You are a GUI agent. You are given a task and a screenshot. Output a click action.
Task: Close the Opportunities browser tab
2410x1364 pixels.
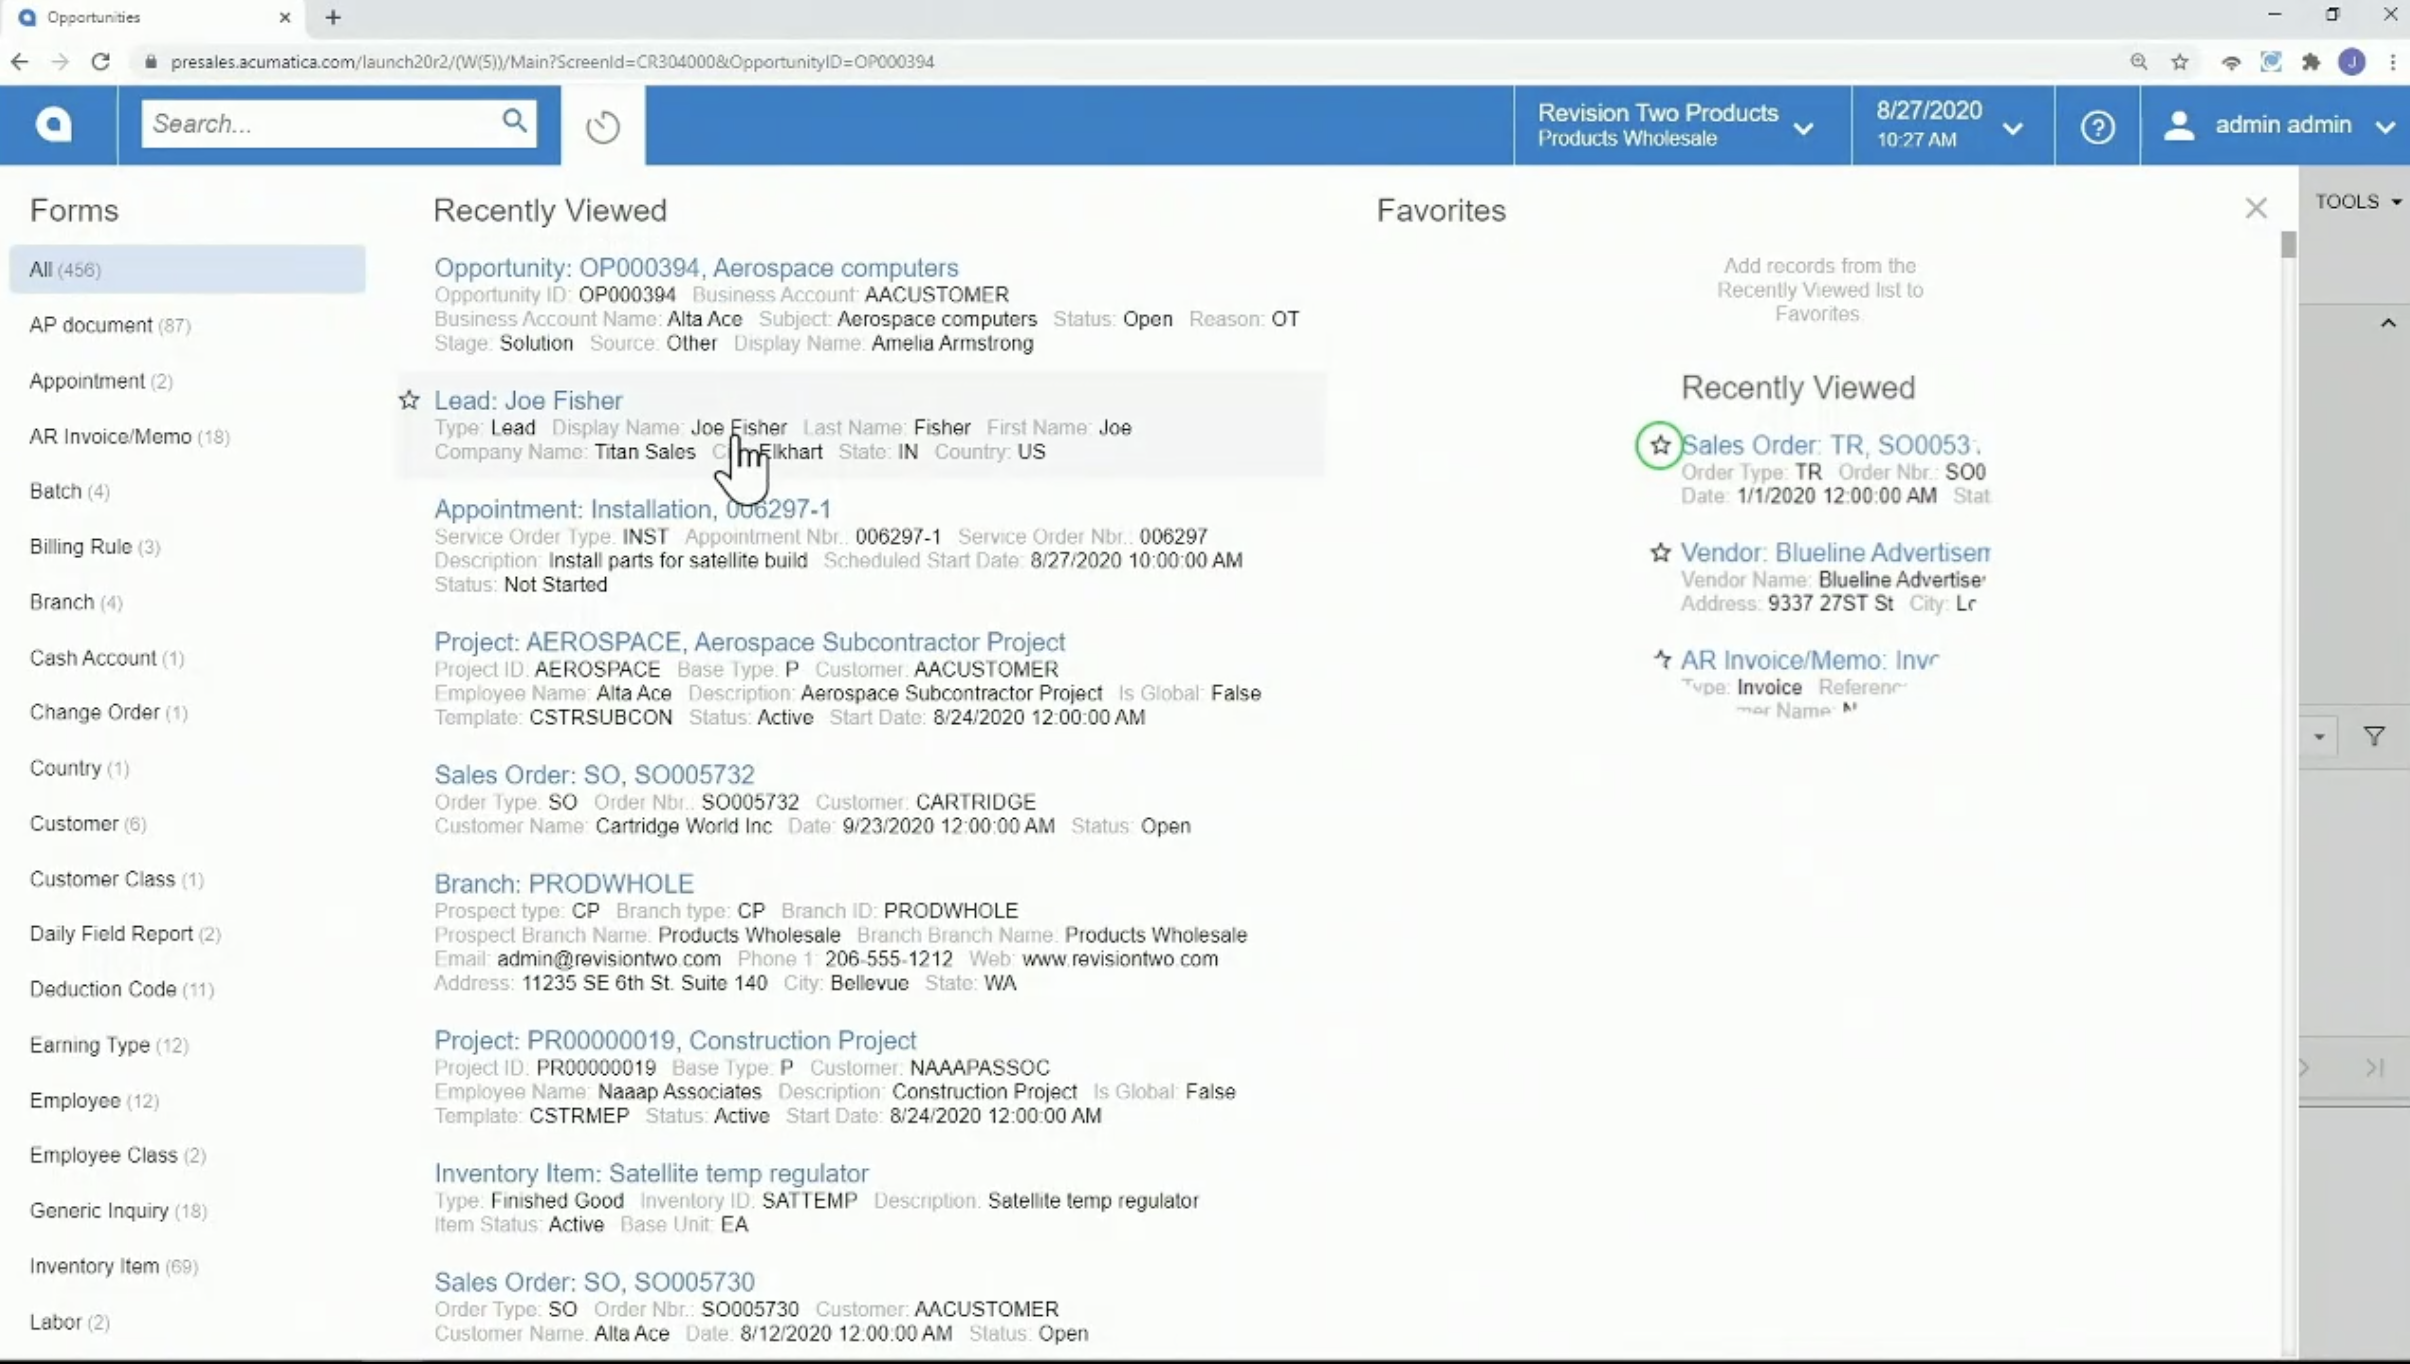[x=285, y=17]
